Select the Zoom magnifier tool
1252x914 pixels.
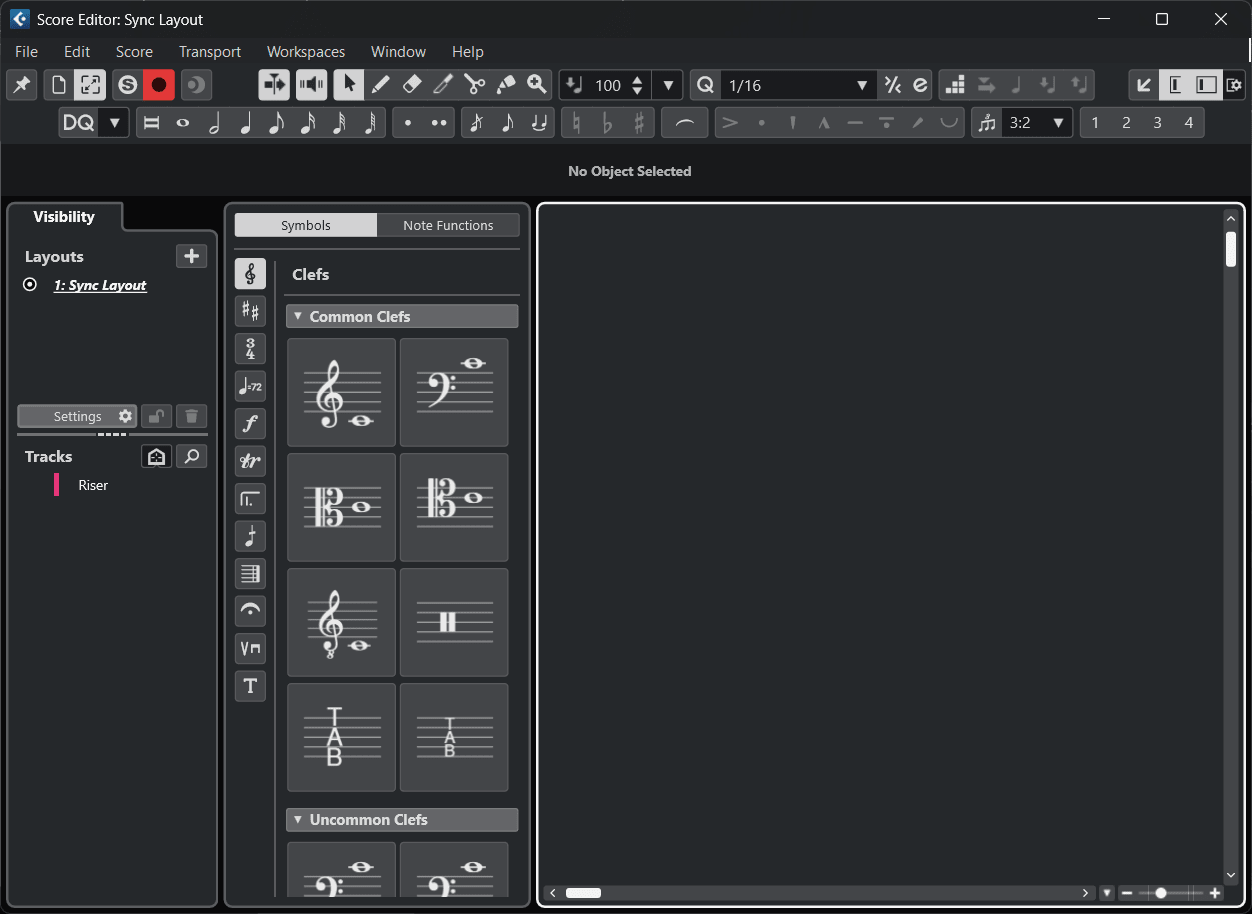pyautogui.click(x=537, y=85)
